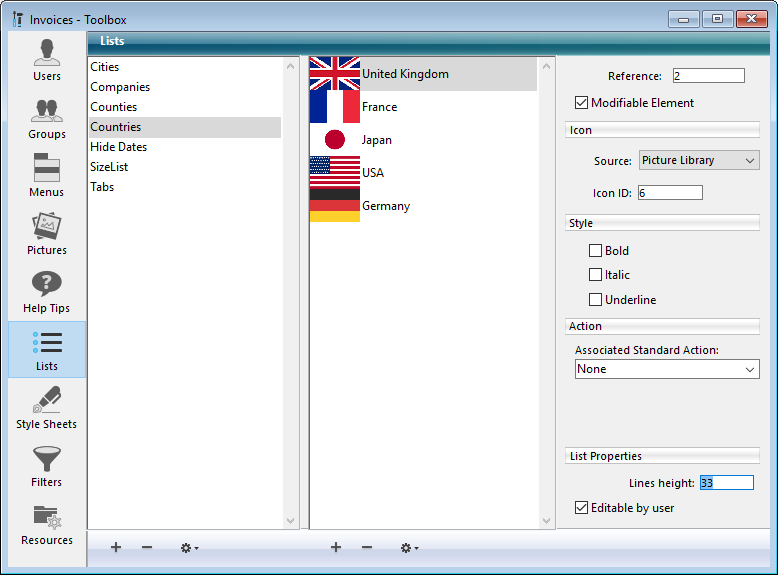Screen dimensions: 778x575
Task: Open the Groups section icon
Action: pyautogui.click(x=47, y=118)
